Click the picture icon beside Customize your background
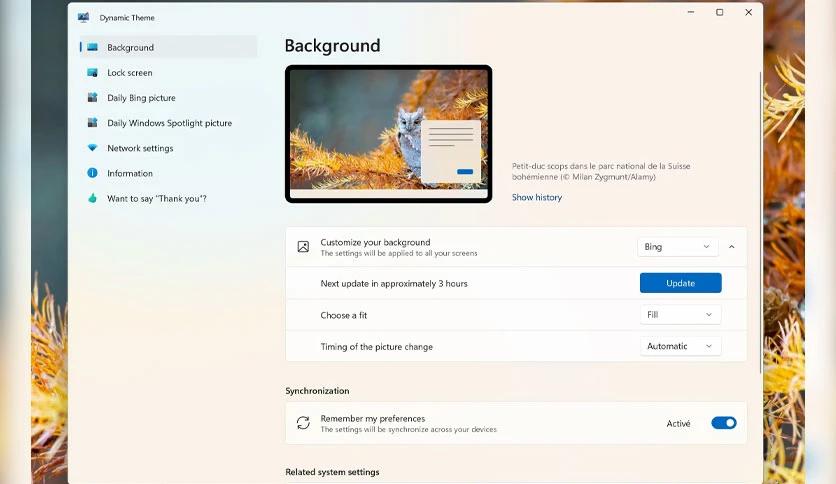This screenshot has width=836, height=484. (x=303, y=246)
